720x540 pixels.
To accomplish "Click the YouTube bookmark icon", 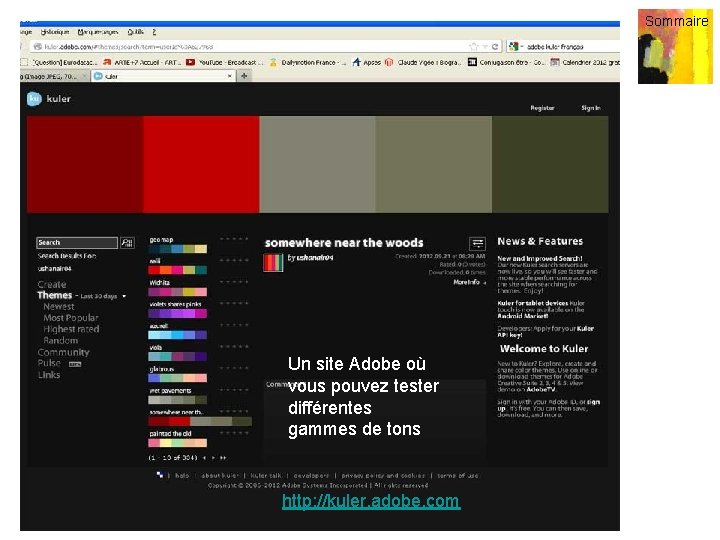I will tap(191, 62).
